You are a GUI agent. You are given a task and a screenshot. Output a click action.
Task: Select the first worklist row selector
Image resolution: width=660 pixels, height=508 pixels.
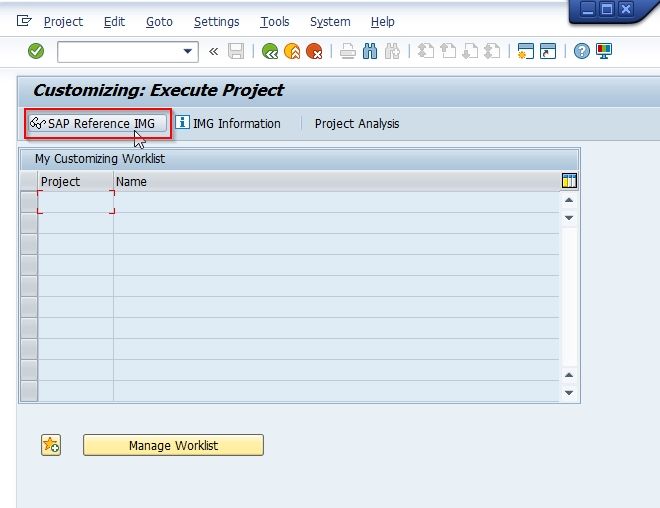click(29, 202)
